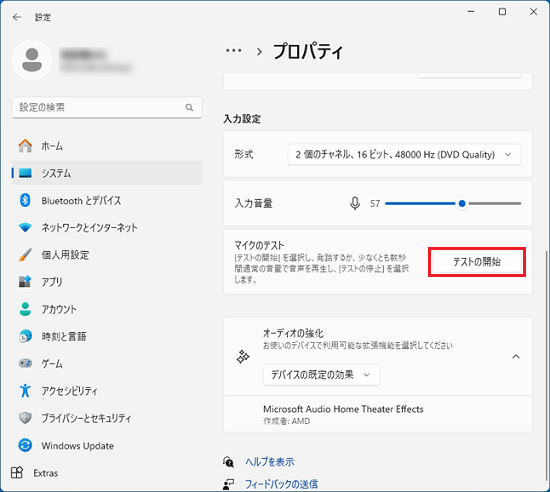Click the Accounts person icon
550x492 pixels.
[25, 309]
